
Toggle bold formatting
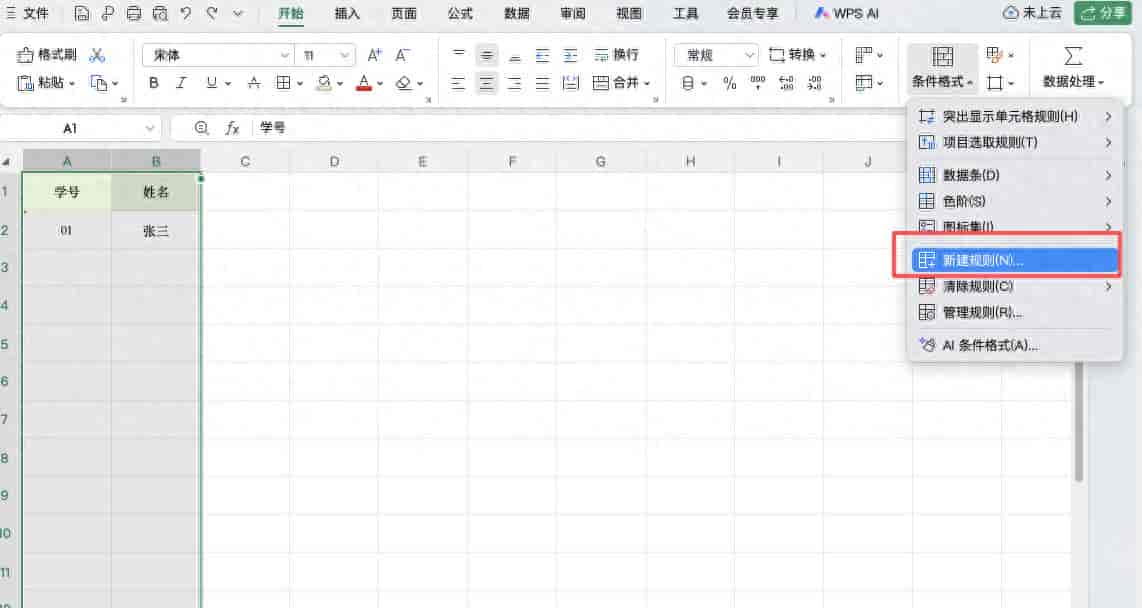pyautogui.click(x=154, y=83)
